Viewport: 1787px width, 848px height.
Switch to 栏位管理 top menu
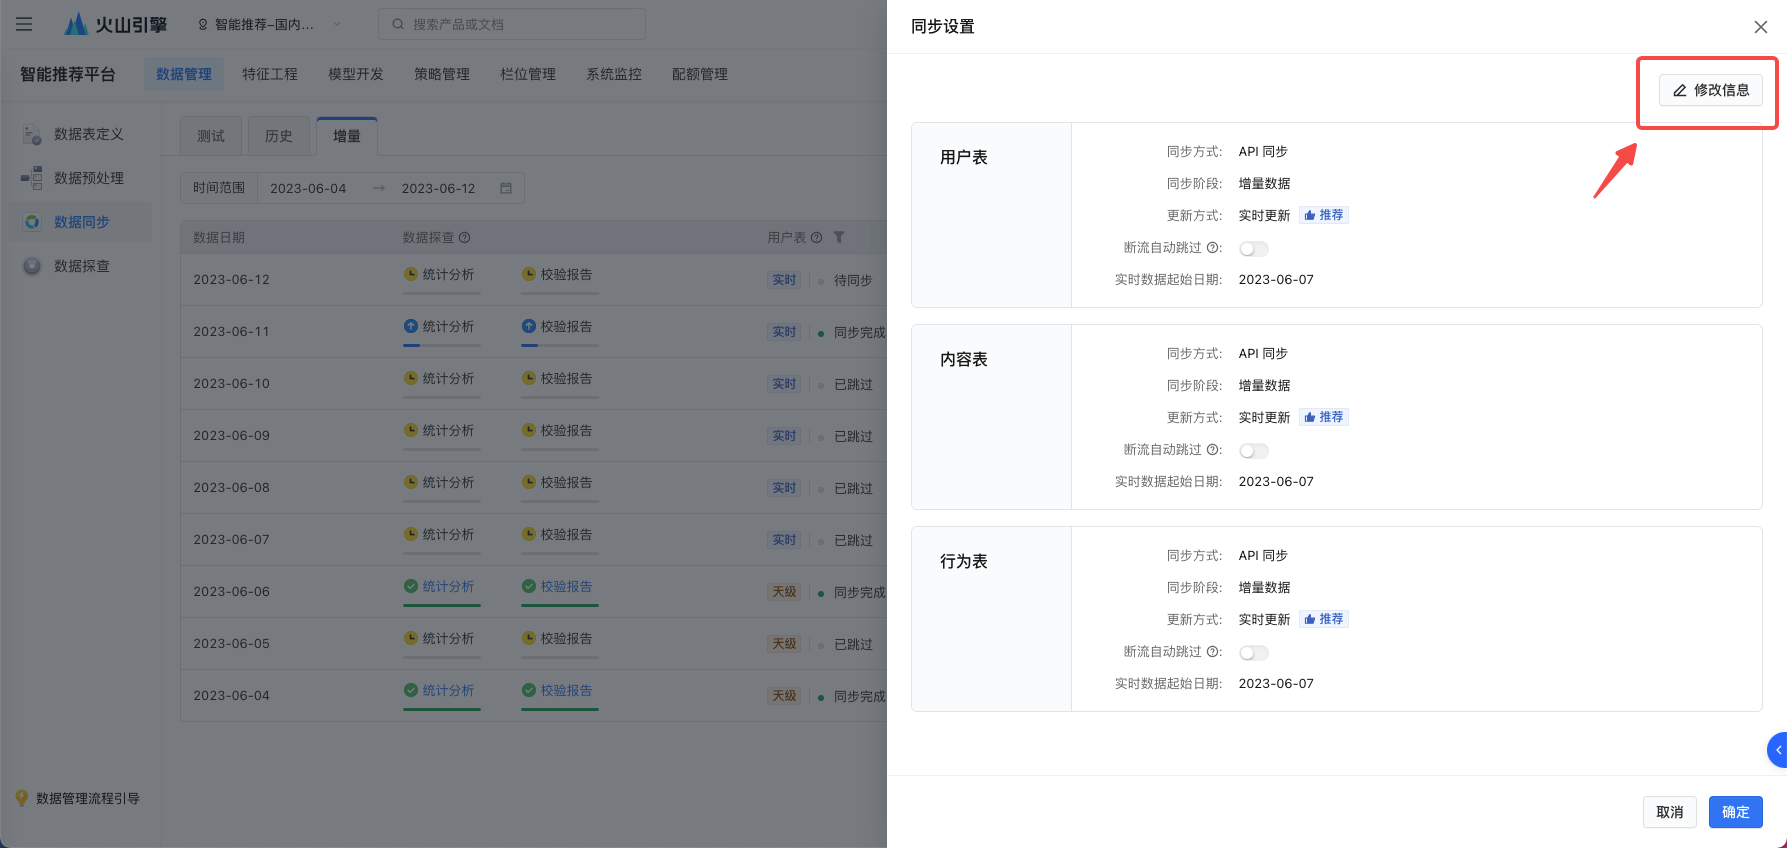tap(528, 74)
